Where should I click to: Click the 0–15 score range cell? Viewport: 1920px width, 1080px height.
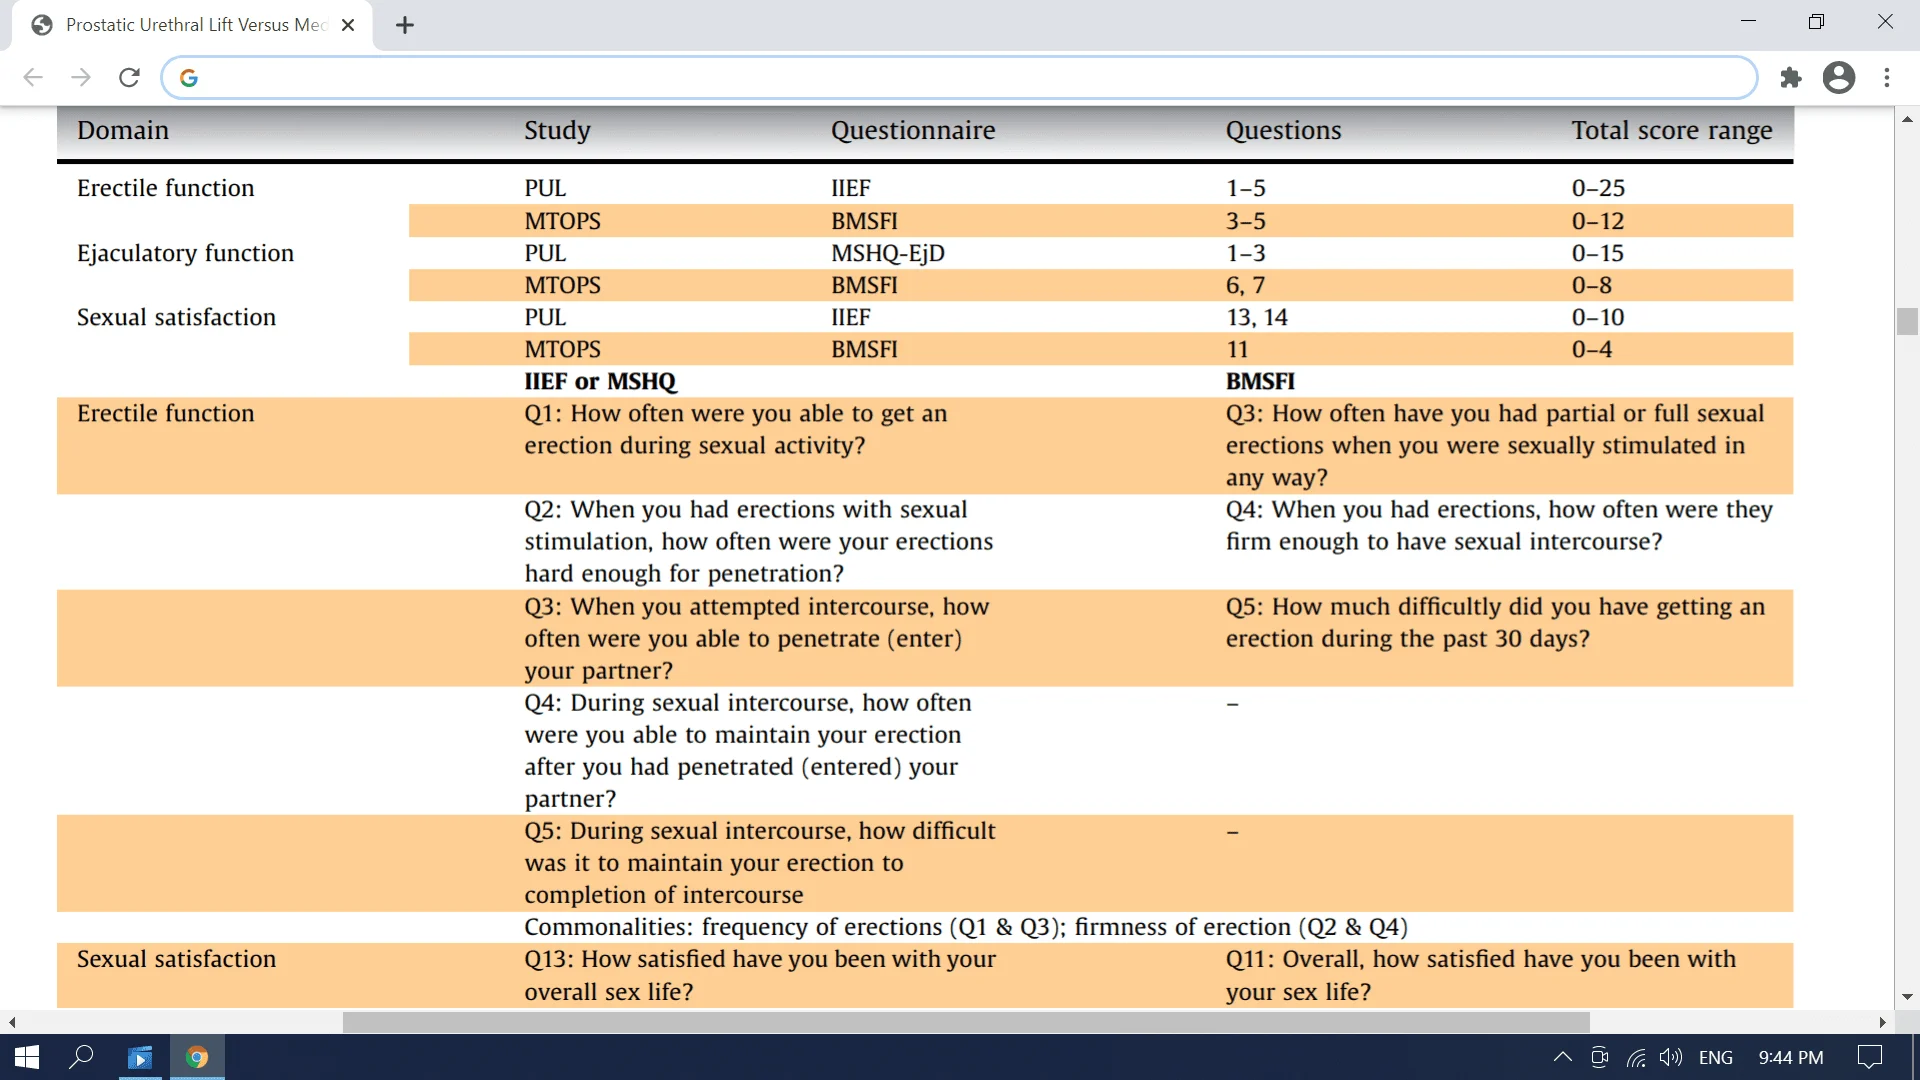1598,253
